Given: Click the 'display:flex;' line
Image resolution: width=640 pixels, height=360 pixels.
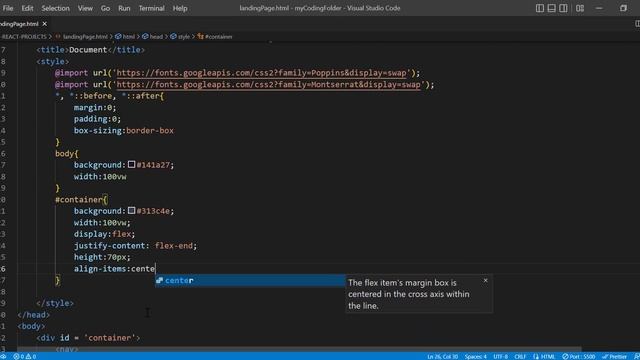Looking at the screenshot, I should click(x=104, y=234).
